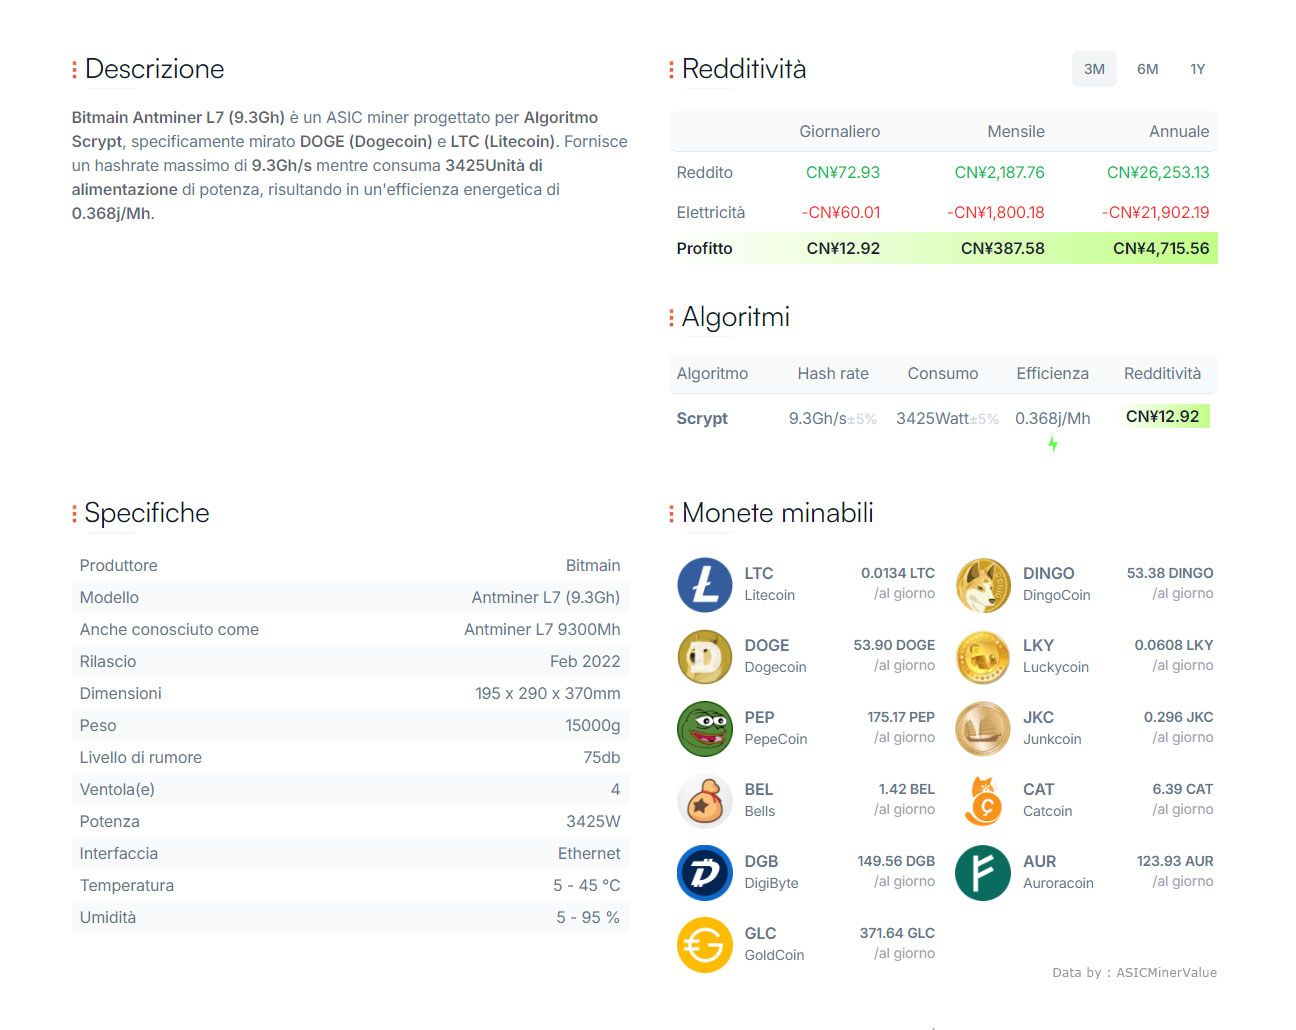
Task: Open the BEL Bells link
Action: coord(760,800)
